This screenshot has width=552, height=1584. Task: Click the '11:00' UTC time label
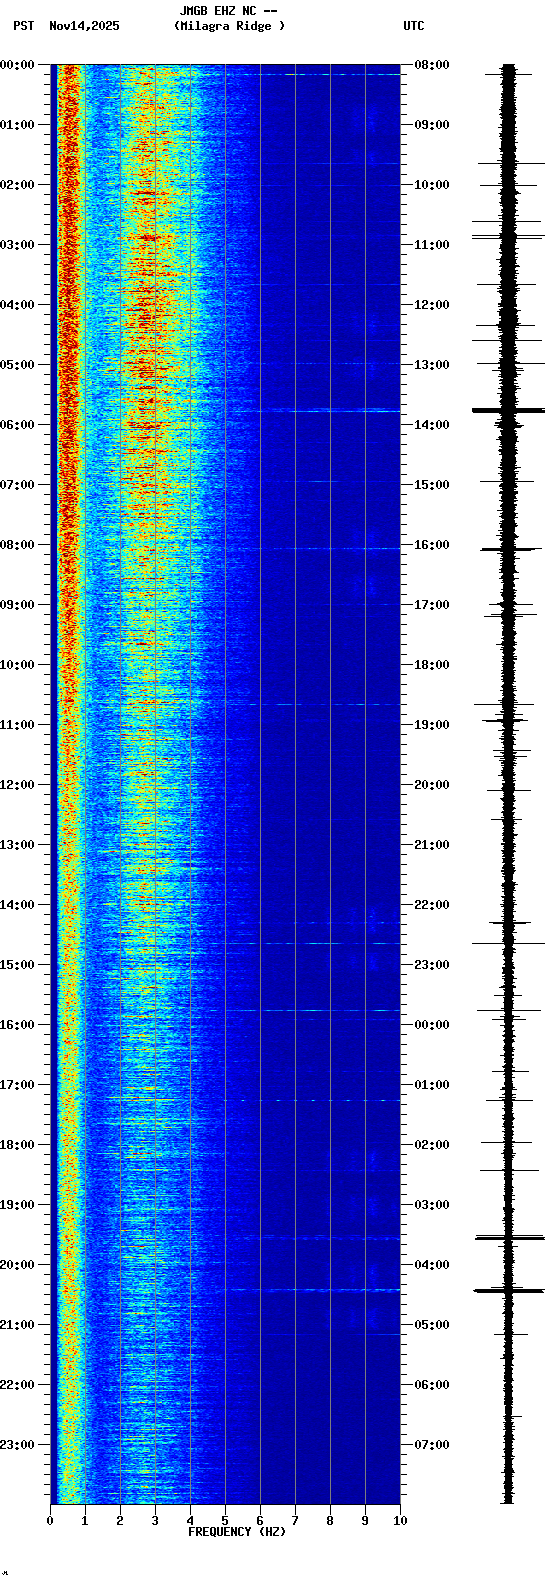432,245
